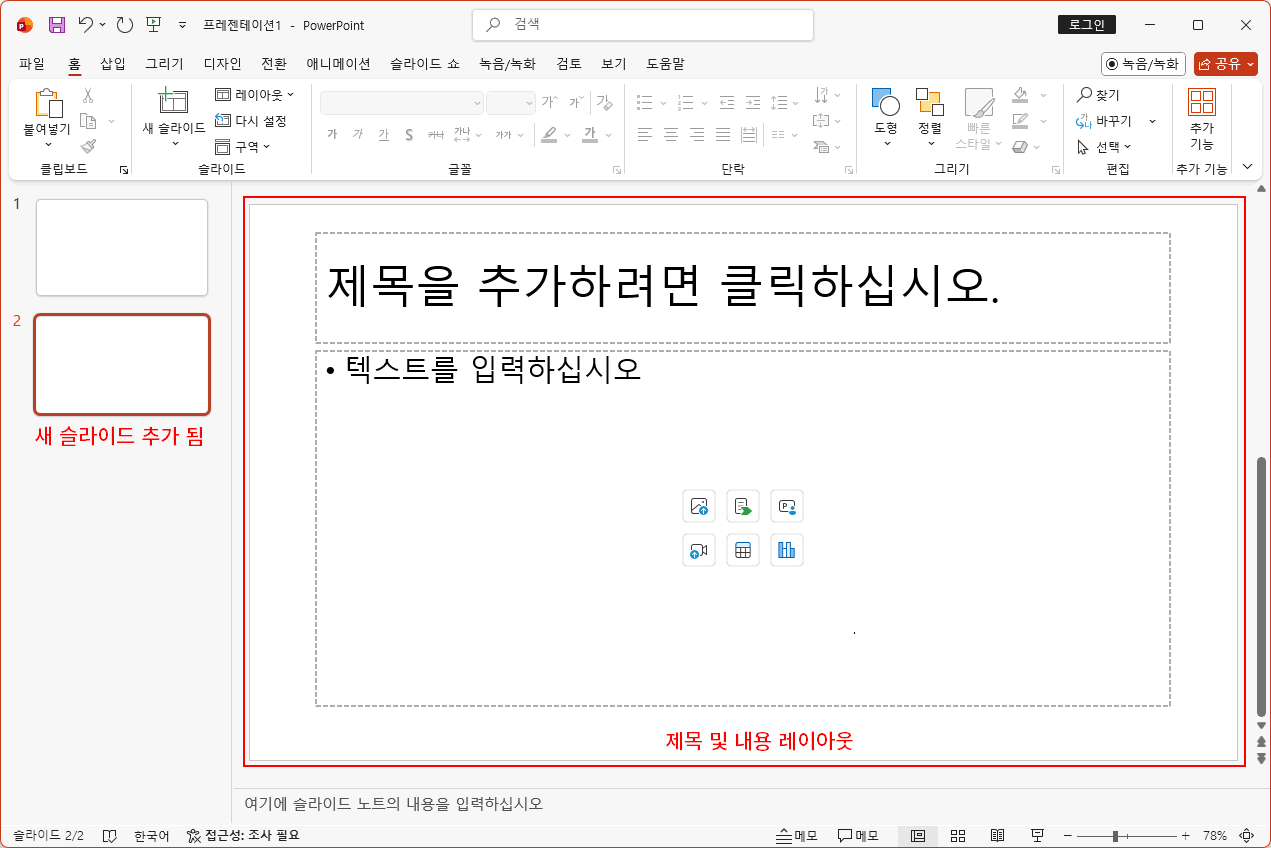
Task: Insert a video using the placeholder icon
Action: pyautogui.click(x=698, y=550)
